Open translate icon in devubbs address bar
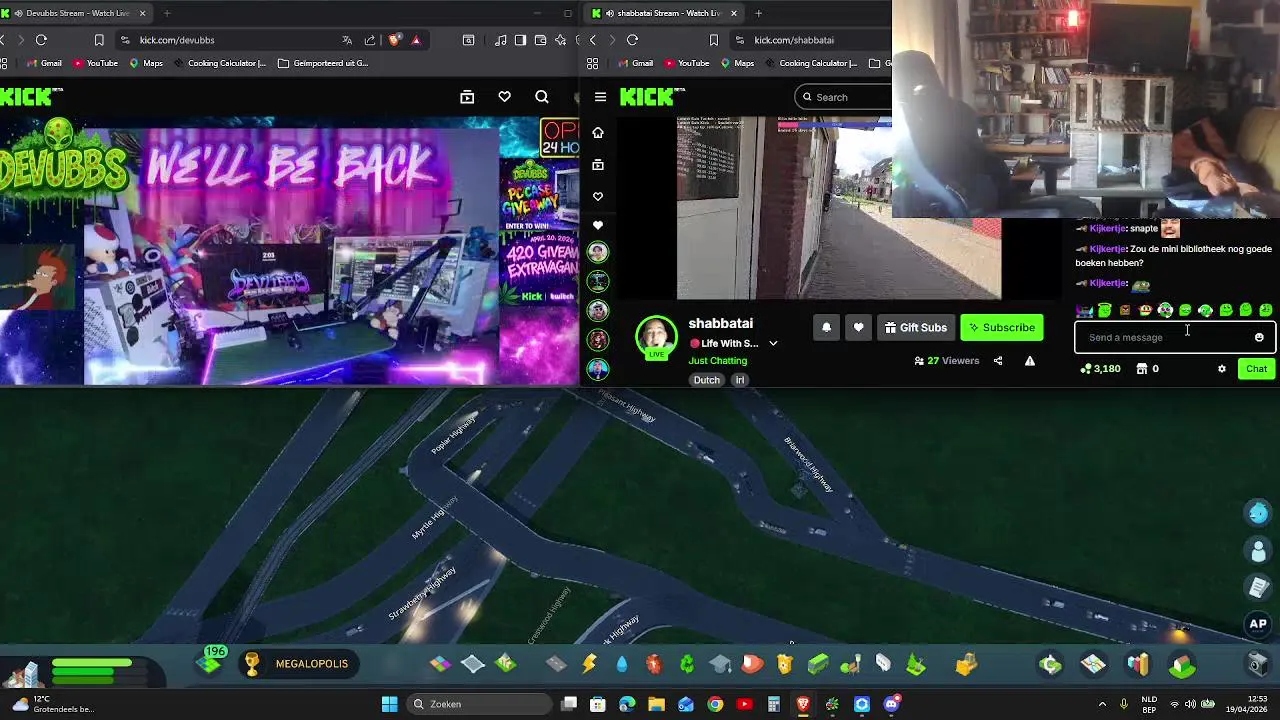Screen dimensions: 1280x720 (x=347, y=40)
